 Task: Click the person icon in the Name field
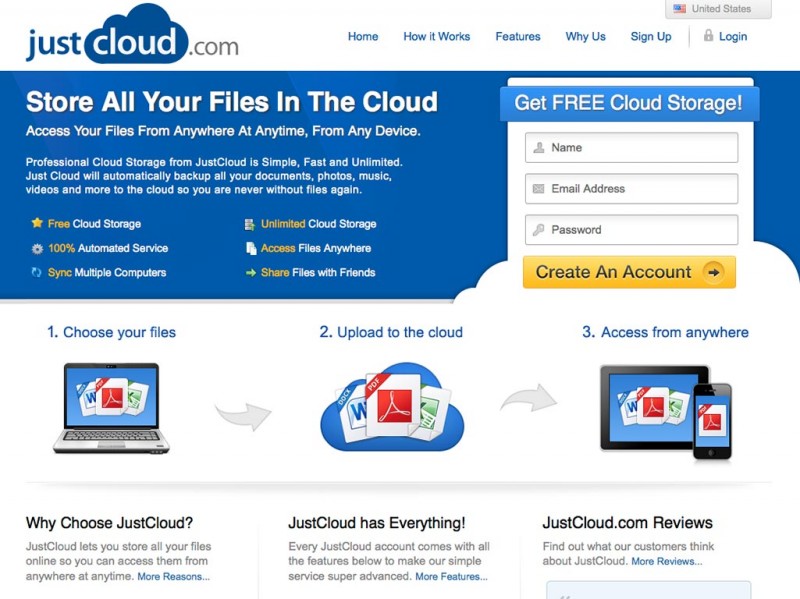tap(538, 148)
